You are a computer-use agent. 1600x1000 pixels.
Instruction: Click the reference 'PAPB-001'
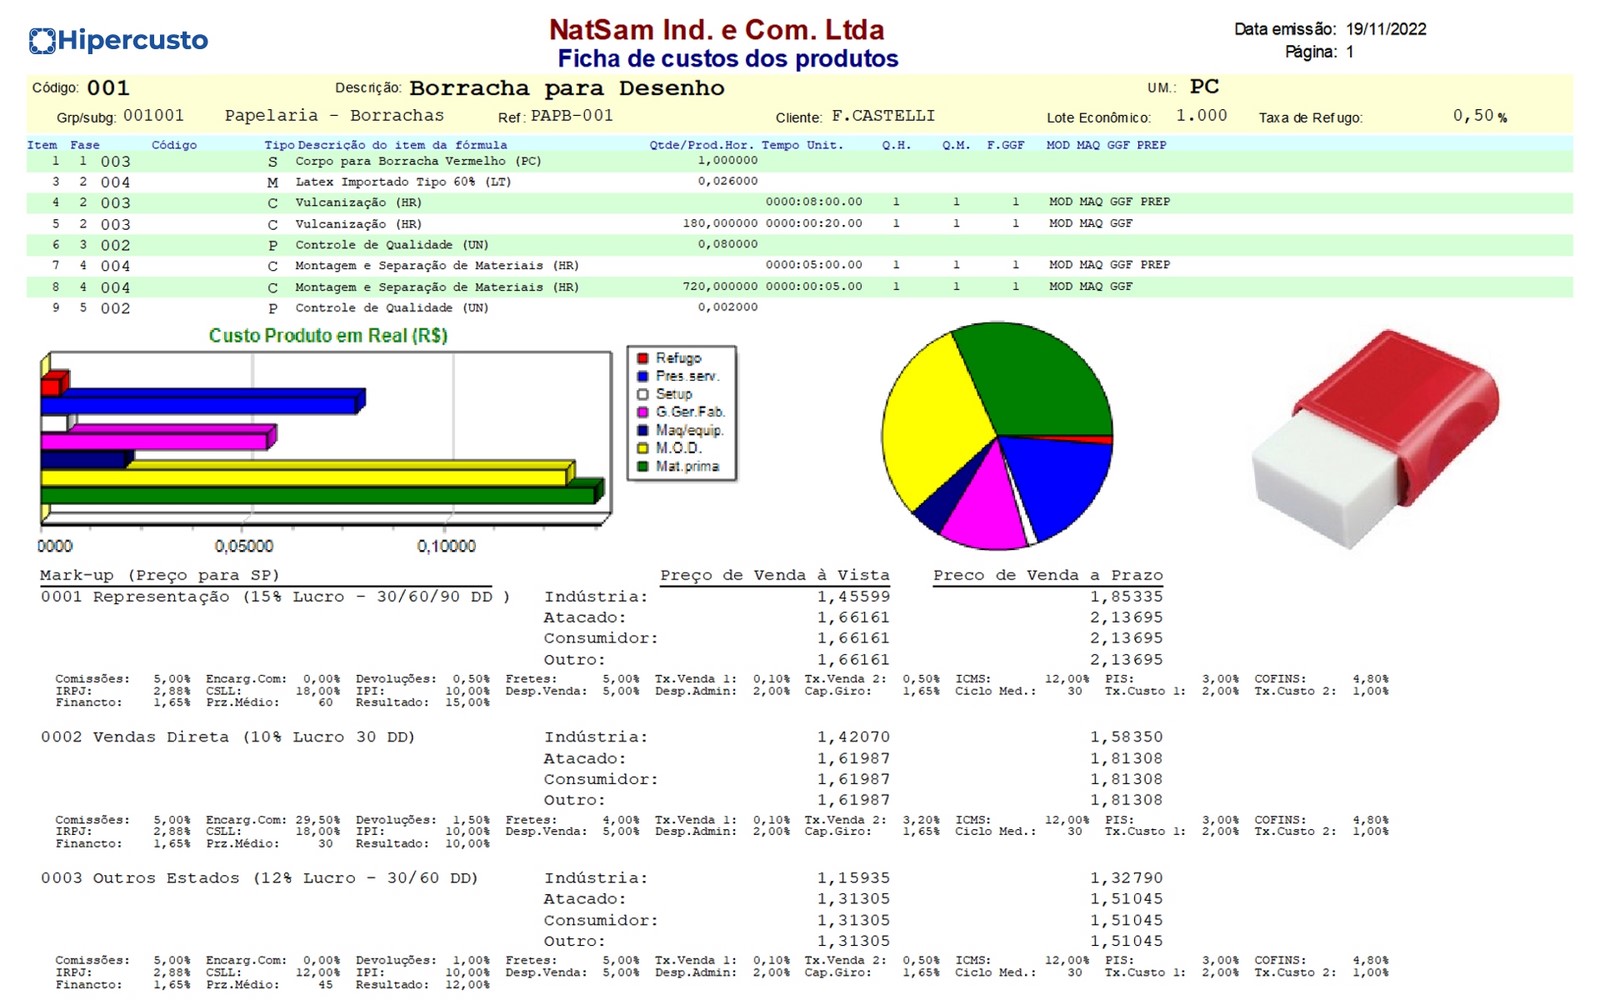[572, 116]
